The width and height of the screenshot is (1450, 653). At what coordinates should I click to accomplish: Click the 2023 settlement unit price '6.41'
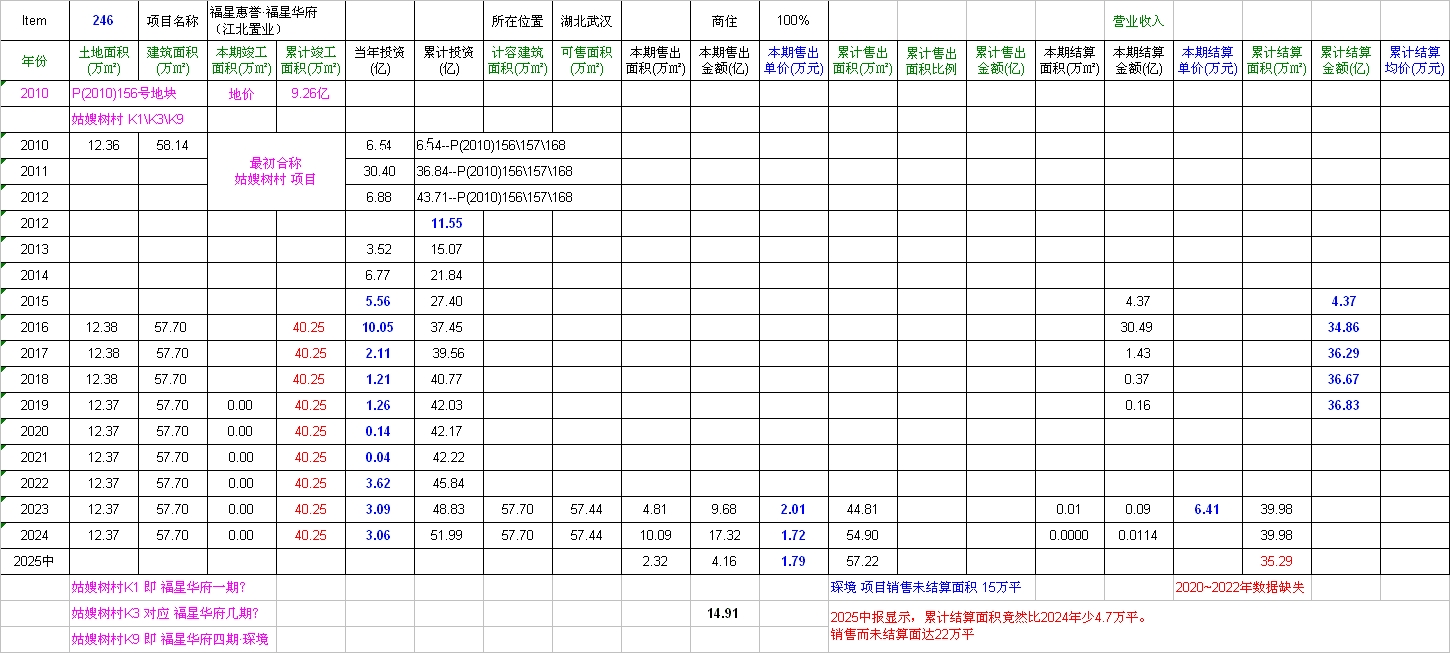(1208, 510)
